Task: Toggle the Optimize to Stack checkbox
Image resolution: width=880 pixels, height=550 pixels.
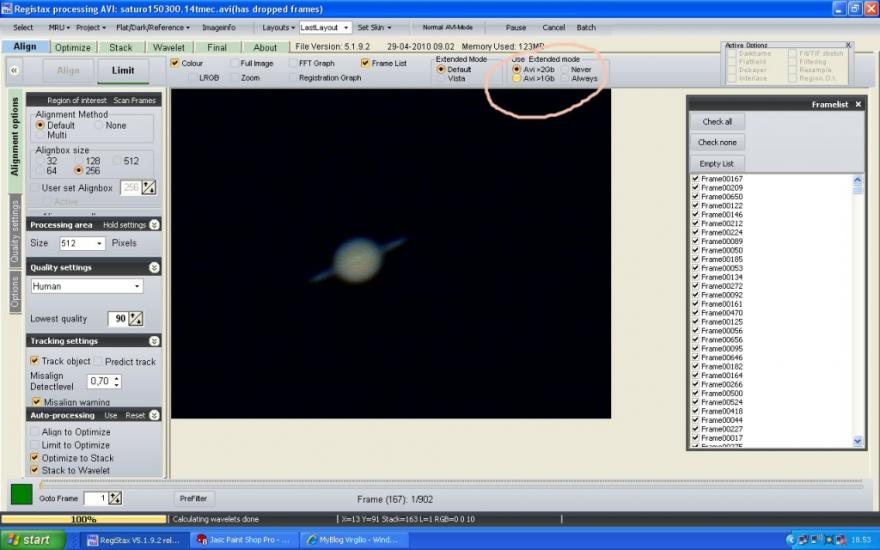Action: [x=35, y=458]
